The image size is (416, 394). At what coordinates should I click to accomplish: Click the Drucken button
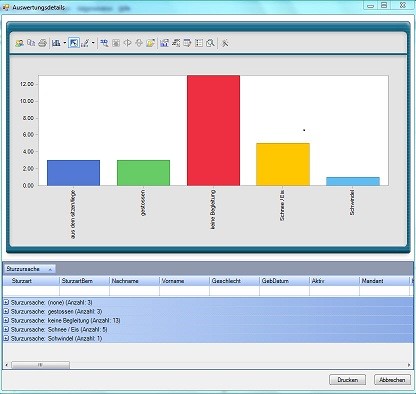[x=347, y=380]
